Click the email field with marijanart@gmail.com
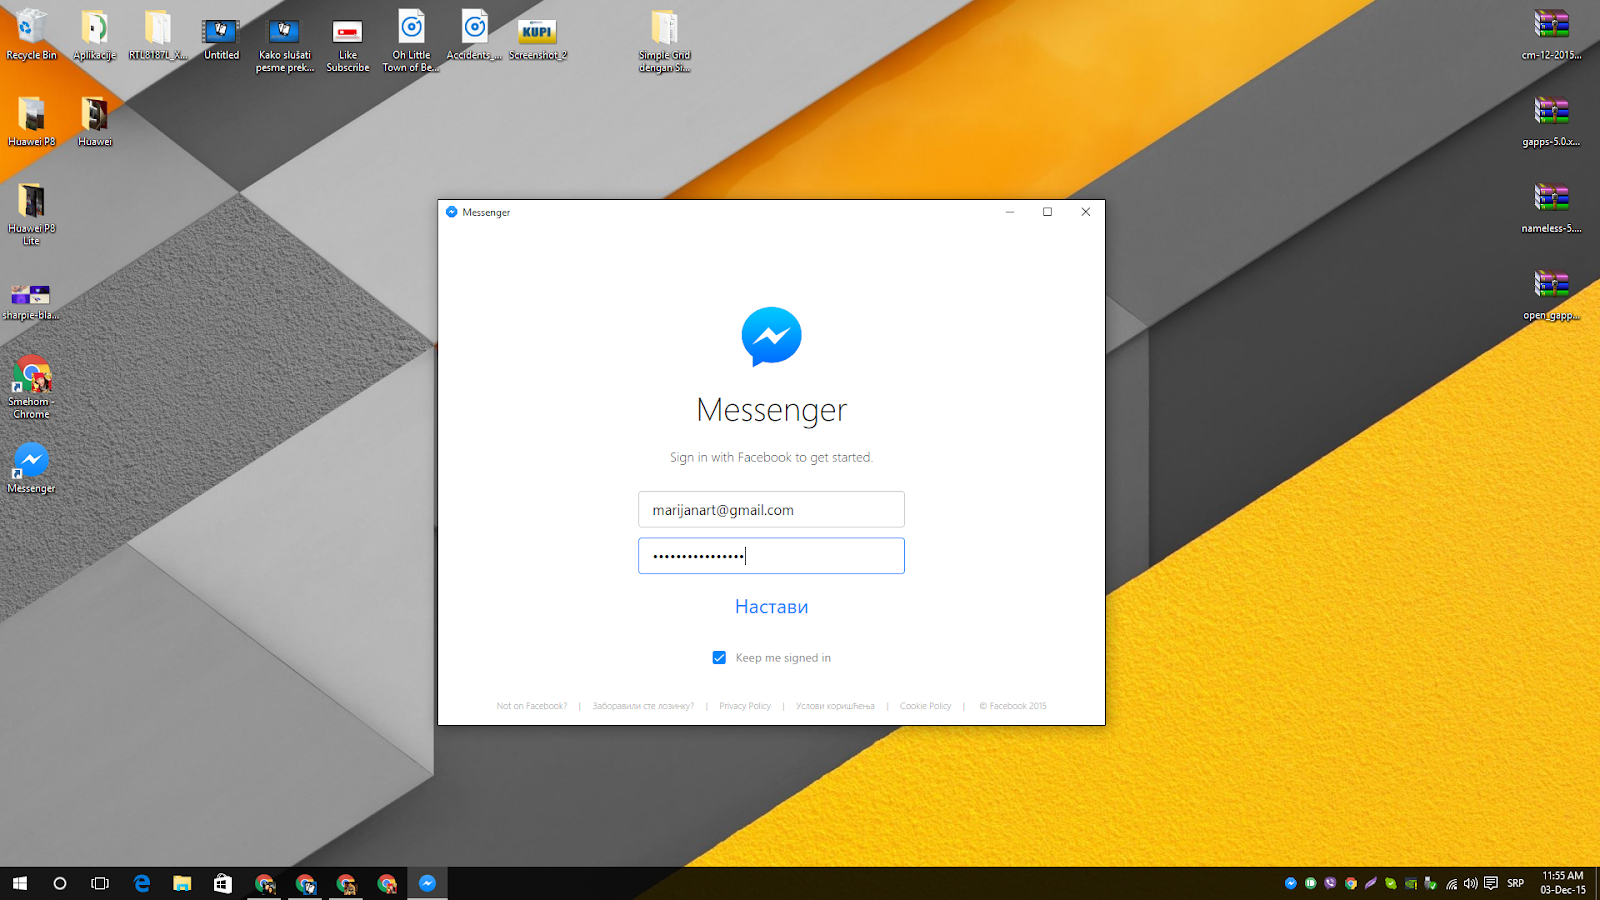 click(x=771, y=509)
